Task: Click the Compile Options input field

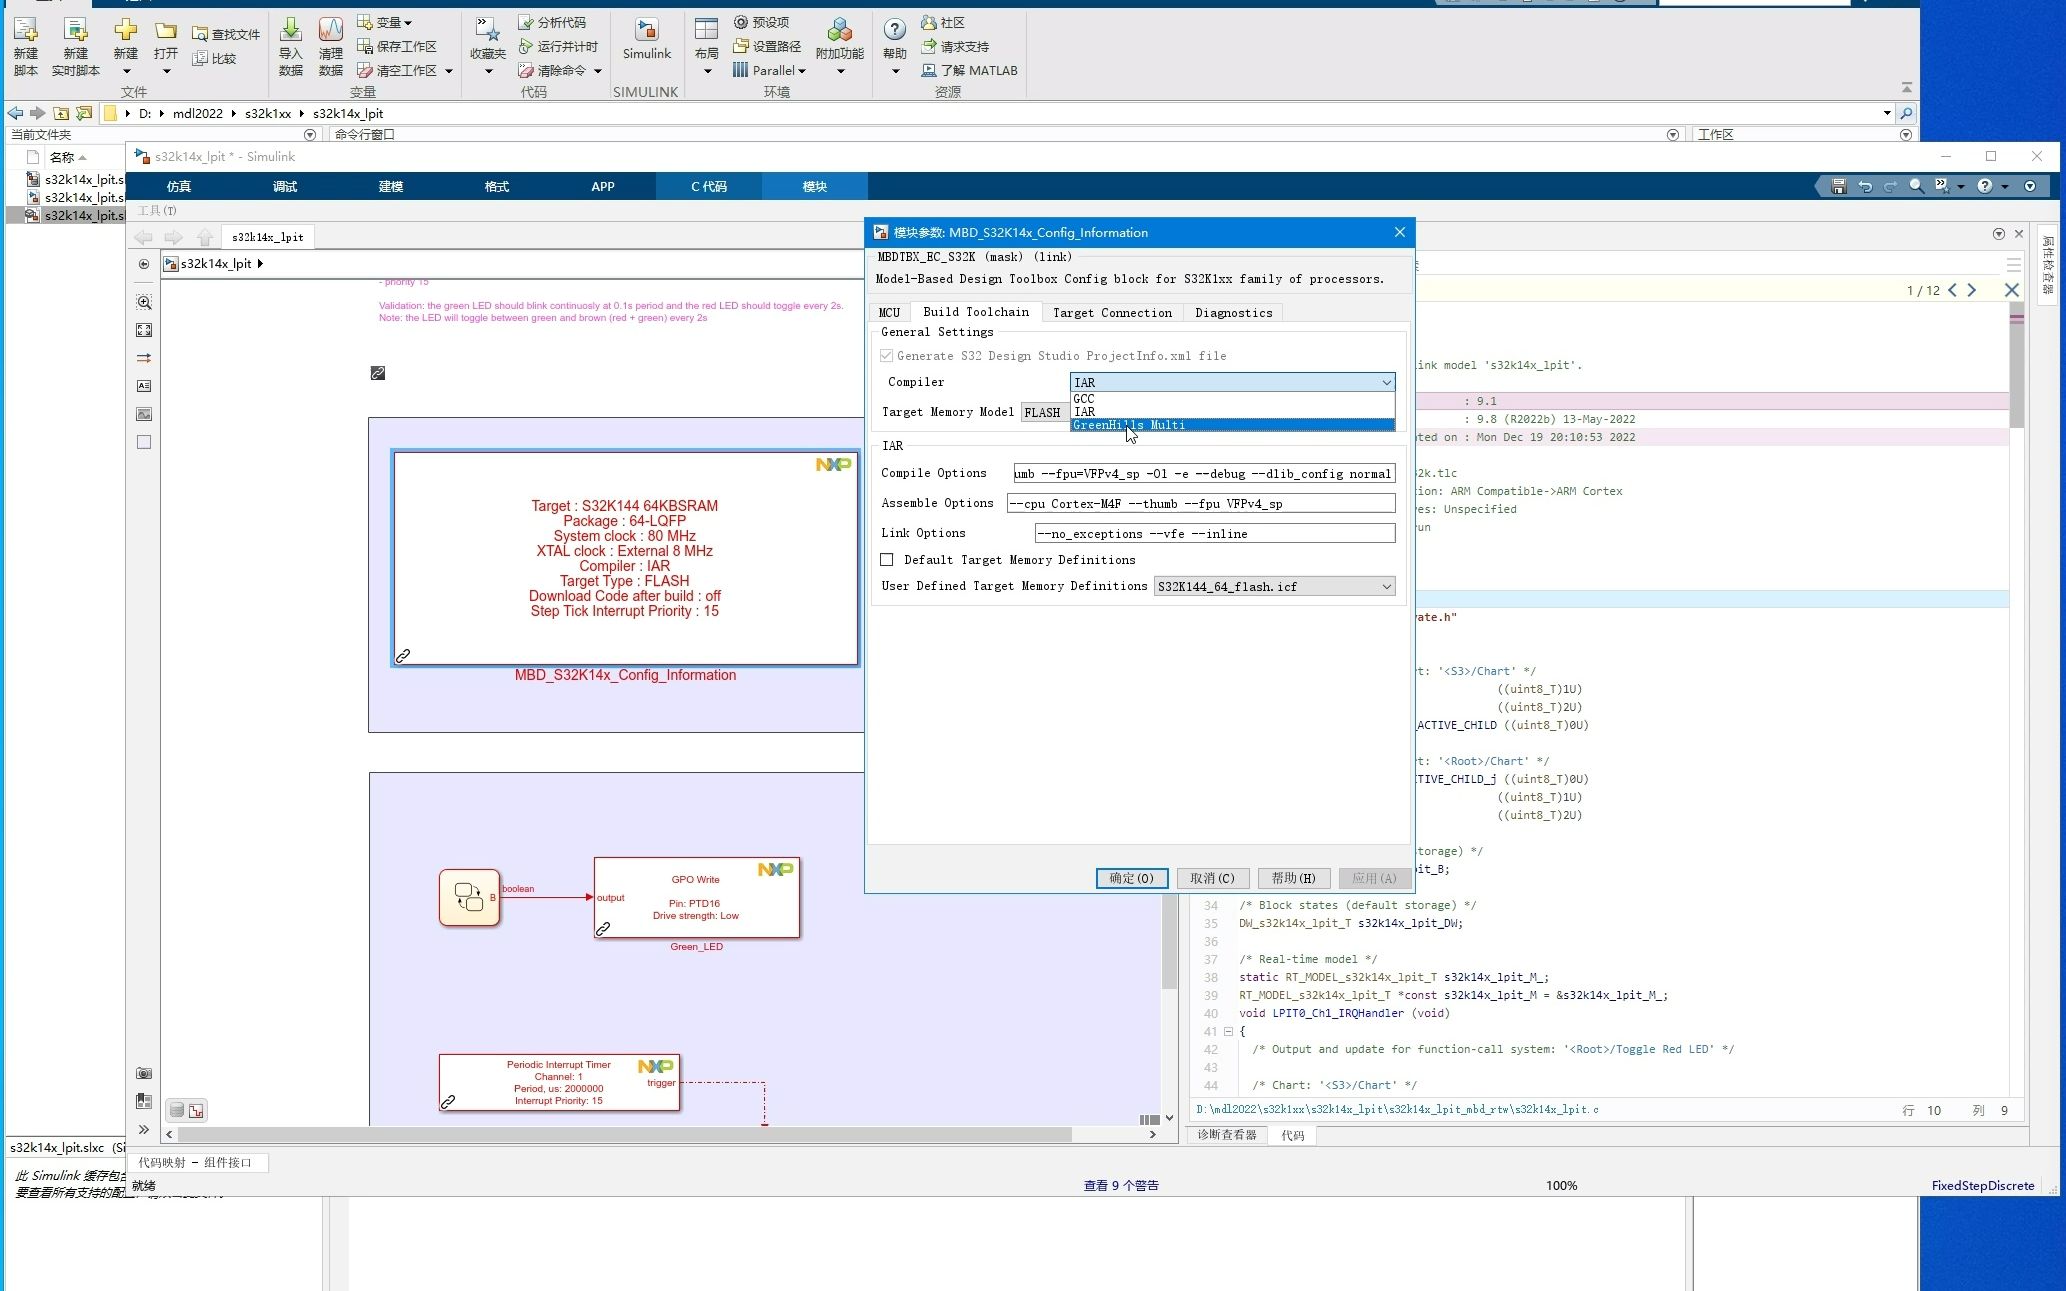Action: click(1203, 474)
